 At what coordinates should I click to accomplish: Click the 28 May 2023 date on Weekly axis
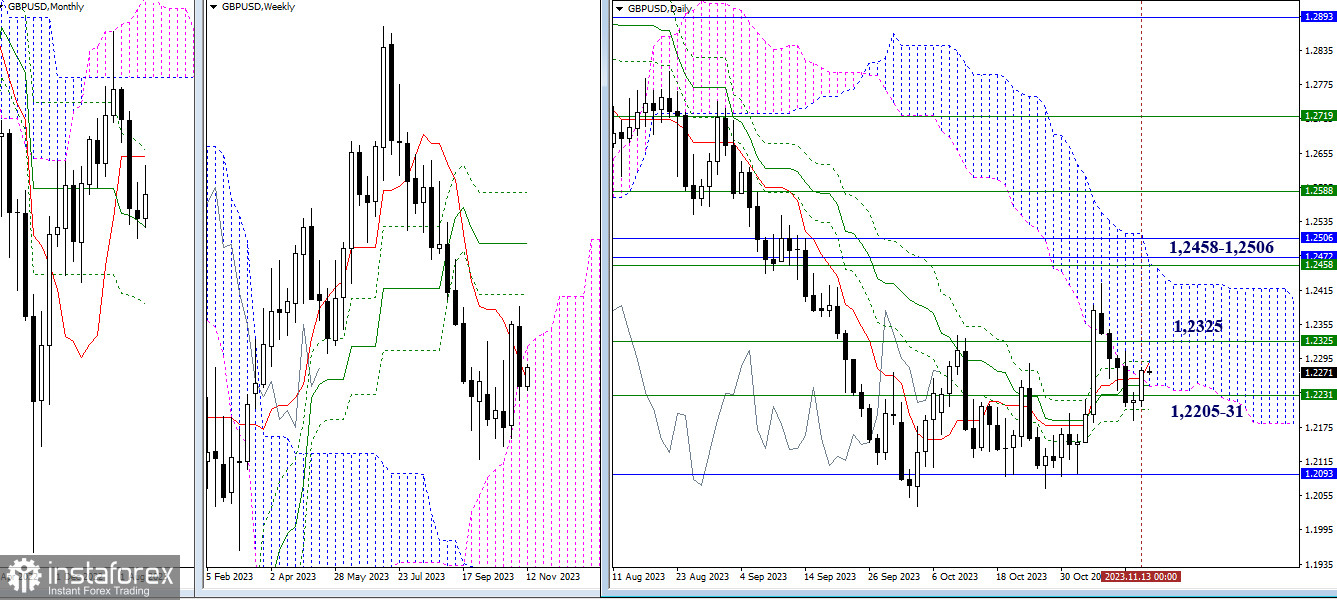(x=361, y=577)
